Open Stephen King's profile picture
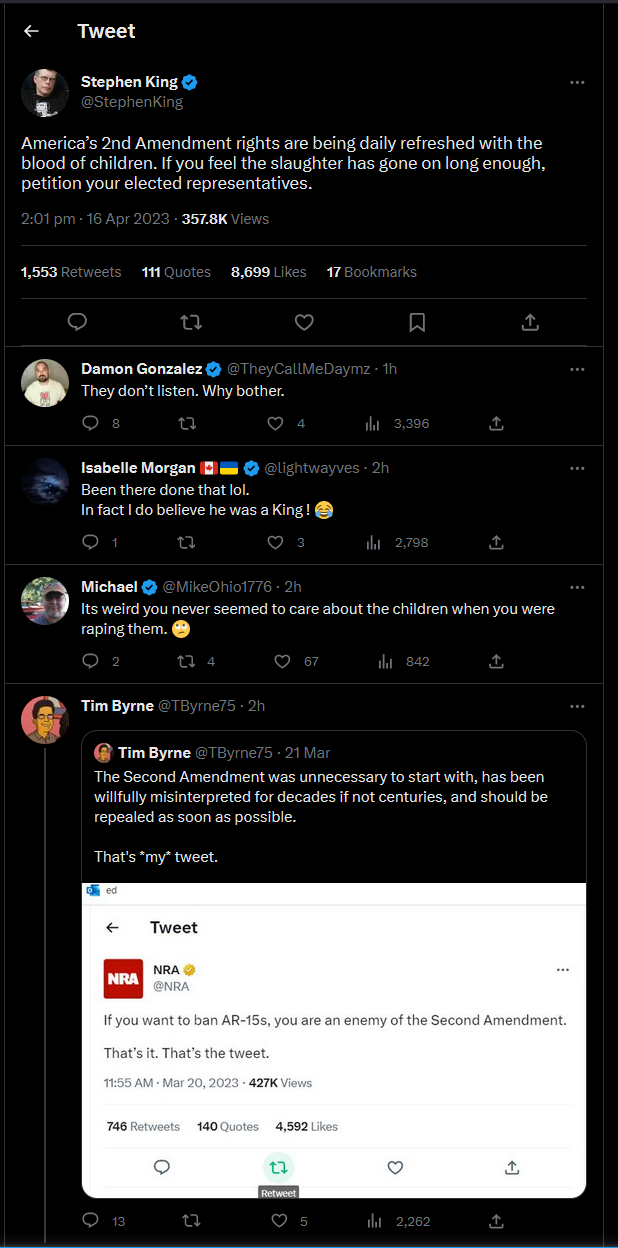 tap(44, 92)
